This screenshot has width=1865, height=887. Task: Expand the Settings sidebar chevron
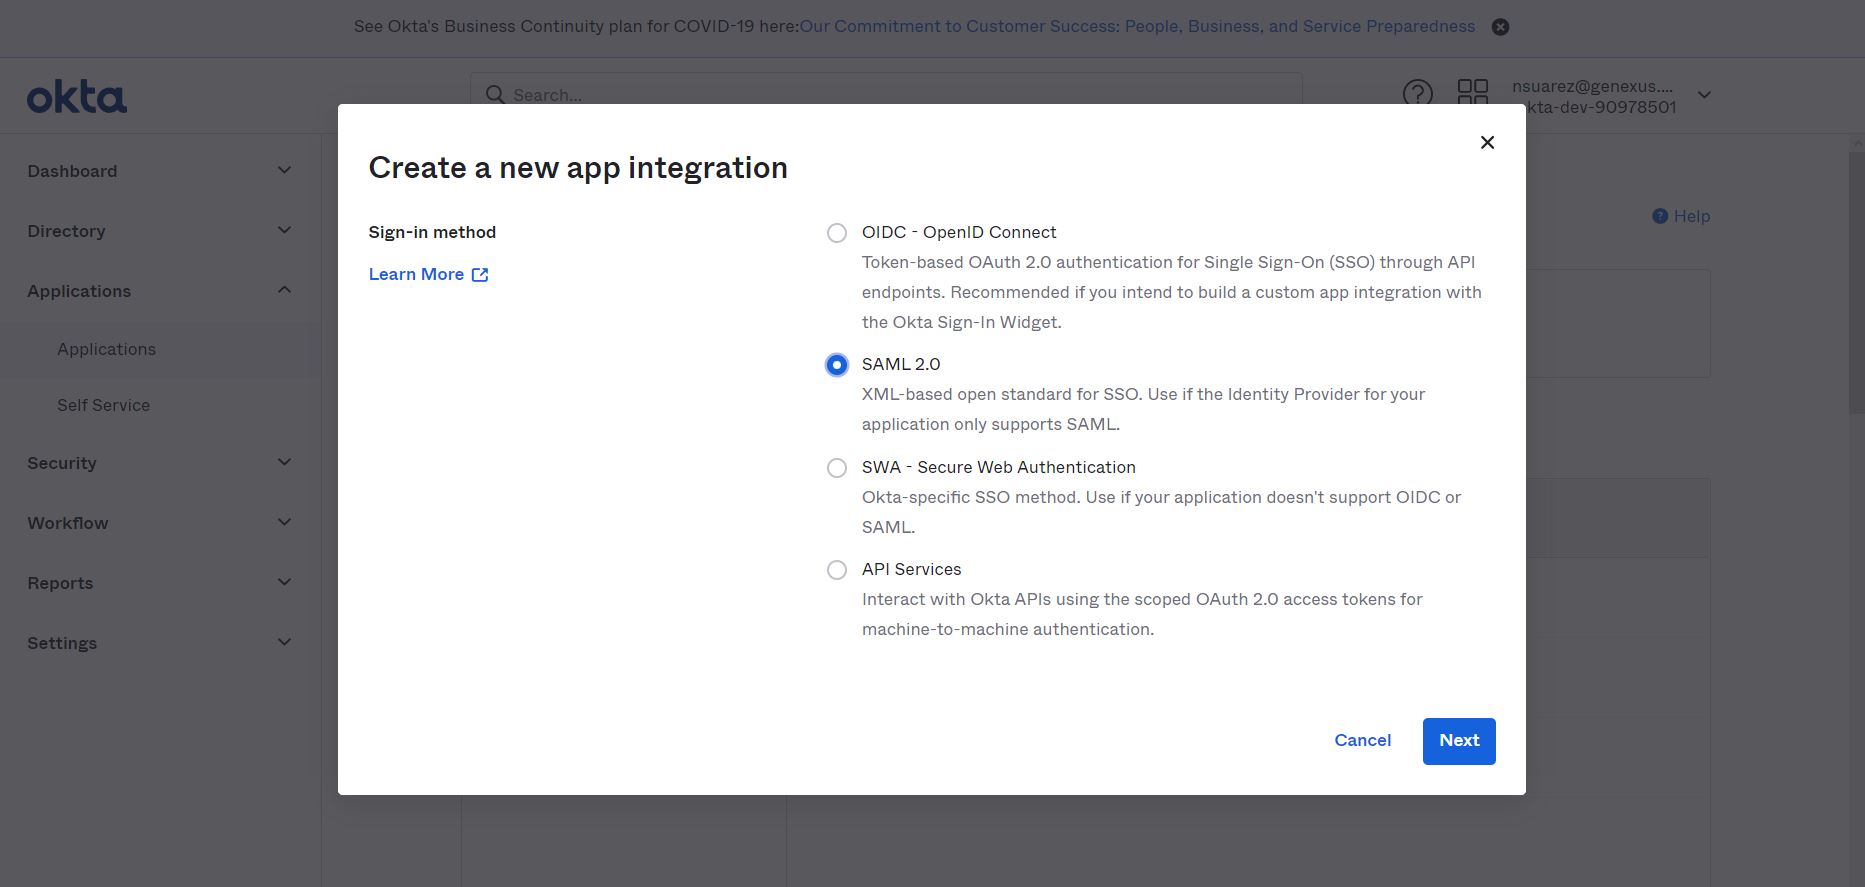(284, 642)
